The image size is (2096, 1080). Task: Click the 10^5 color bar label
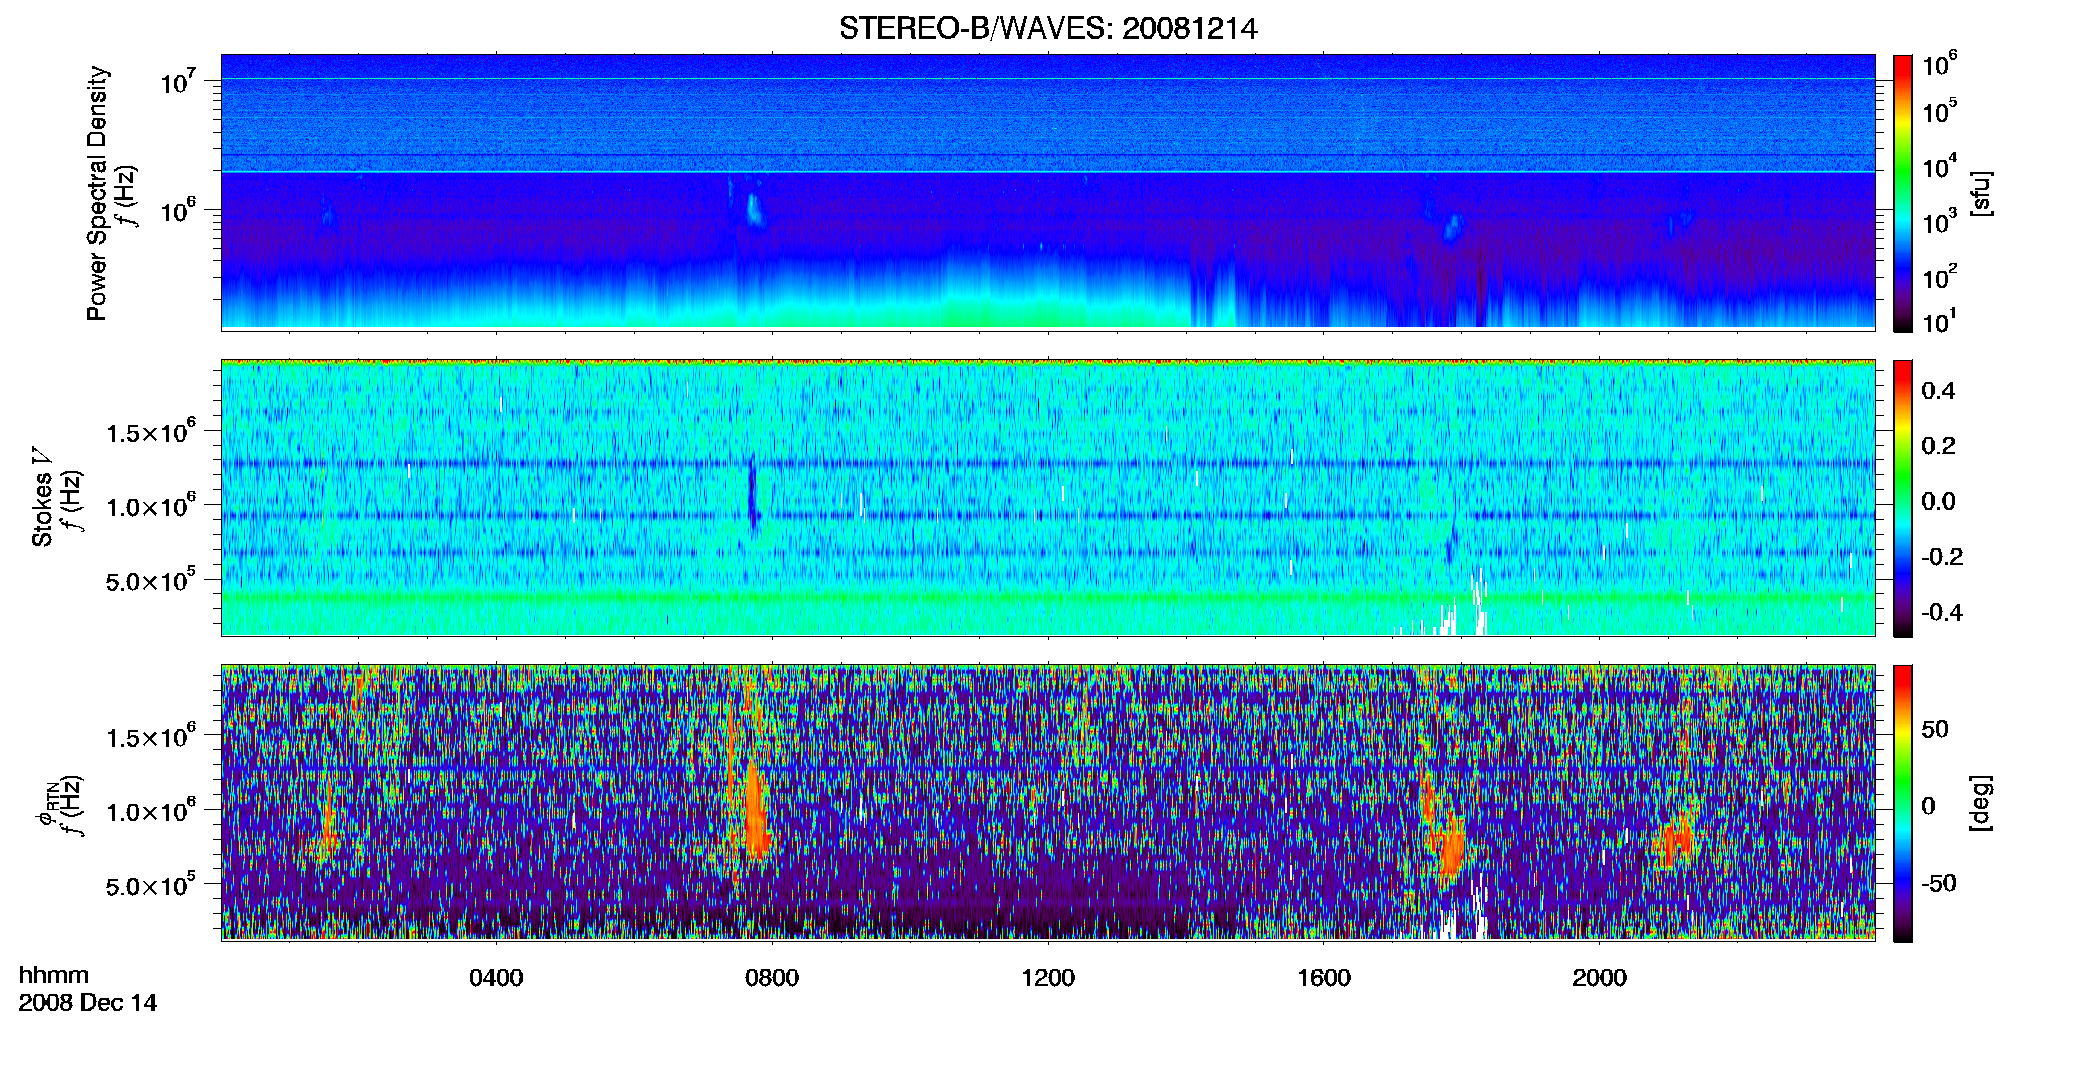click(1939, 110)
